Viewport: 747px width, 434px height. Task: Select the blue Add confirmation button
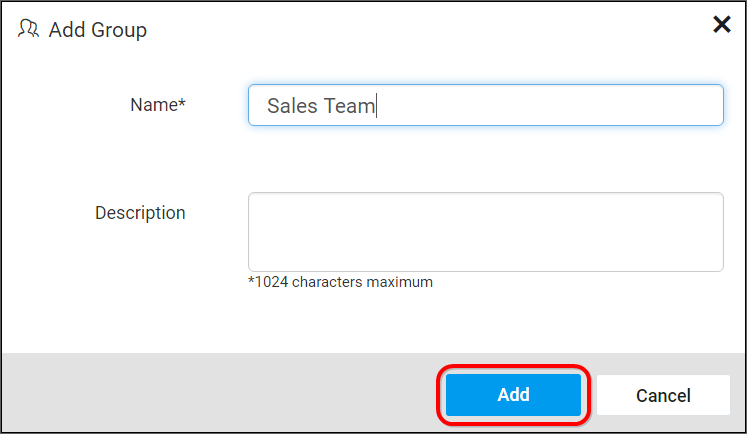(513, 394)
